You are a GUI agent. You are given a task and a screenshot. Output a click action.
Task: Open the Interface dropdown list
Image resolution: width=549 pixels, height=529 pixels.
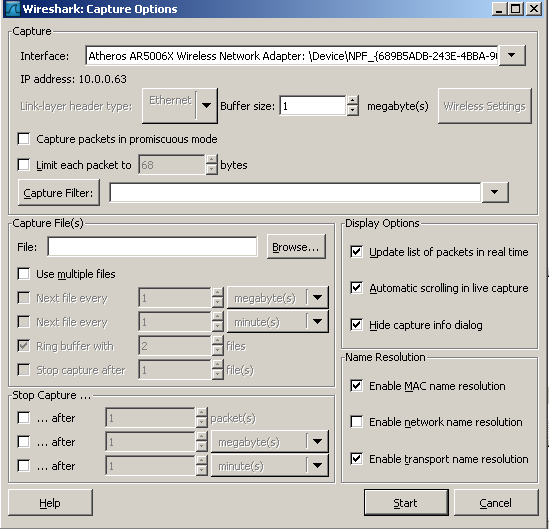[x=512, y=55]
